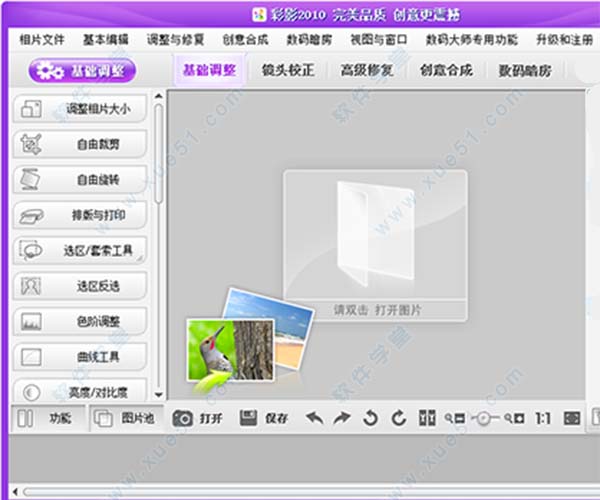600x500 pixels.
Task: Click the 保存 floppy disk icon
Action: click(x=248, y=418)
